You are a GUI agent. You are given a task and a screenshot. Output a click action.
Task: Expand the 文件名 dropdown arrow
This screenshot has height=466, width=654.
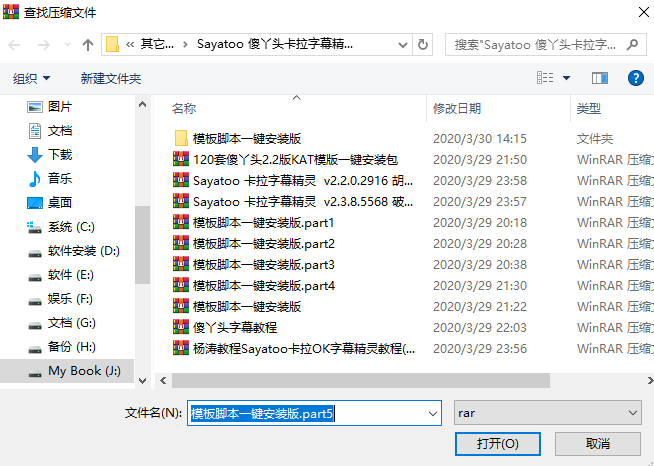click(433, 413)
